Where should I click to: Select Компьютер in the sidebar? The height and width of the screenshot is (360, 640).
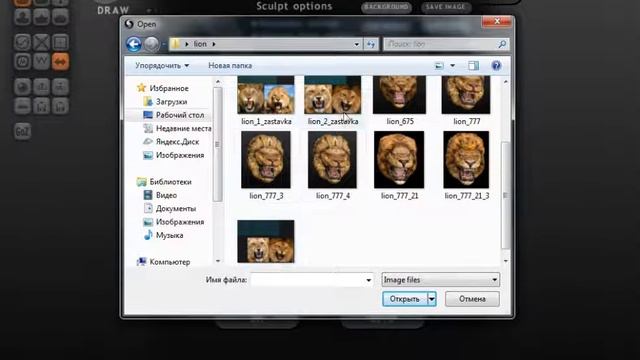click(x=164, y=262)
